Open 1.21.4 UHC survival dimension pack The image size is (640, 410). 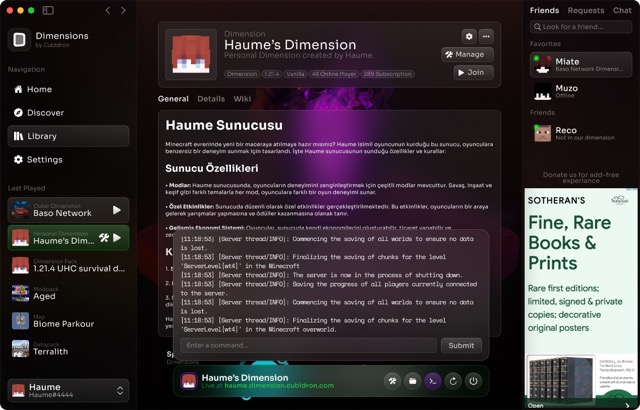tap(68, 265)
